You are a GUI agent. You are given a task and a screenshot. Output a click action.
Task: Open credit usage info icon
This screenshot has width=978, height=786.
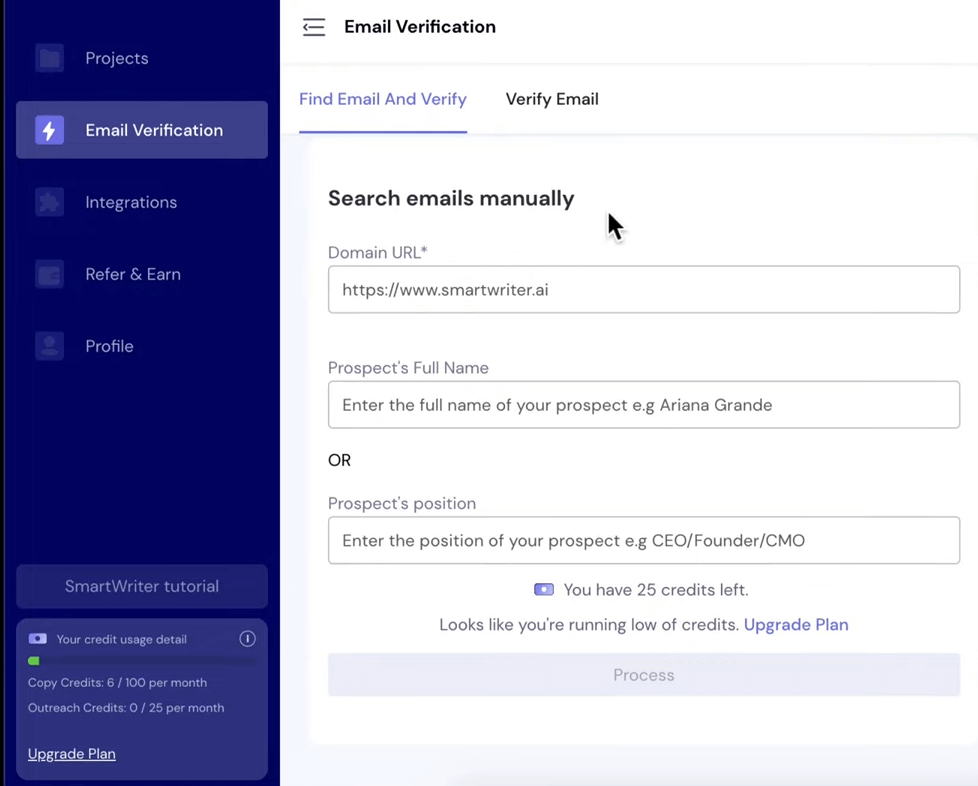[x=247, y=639]
